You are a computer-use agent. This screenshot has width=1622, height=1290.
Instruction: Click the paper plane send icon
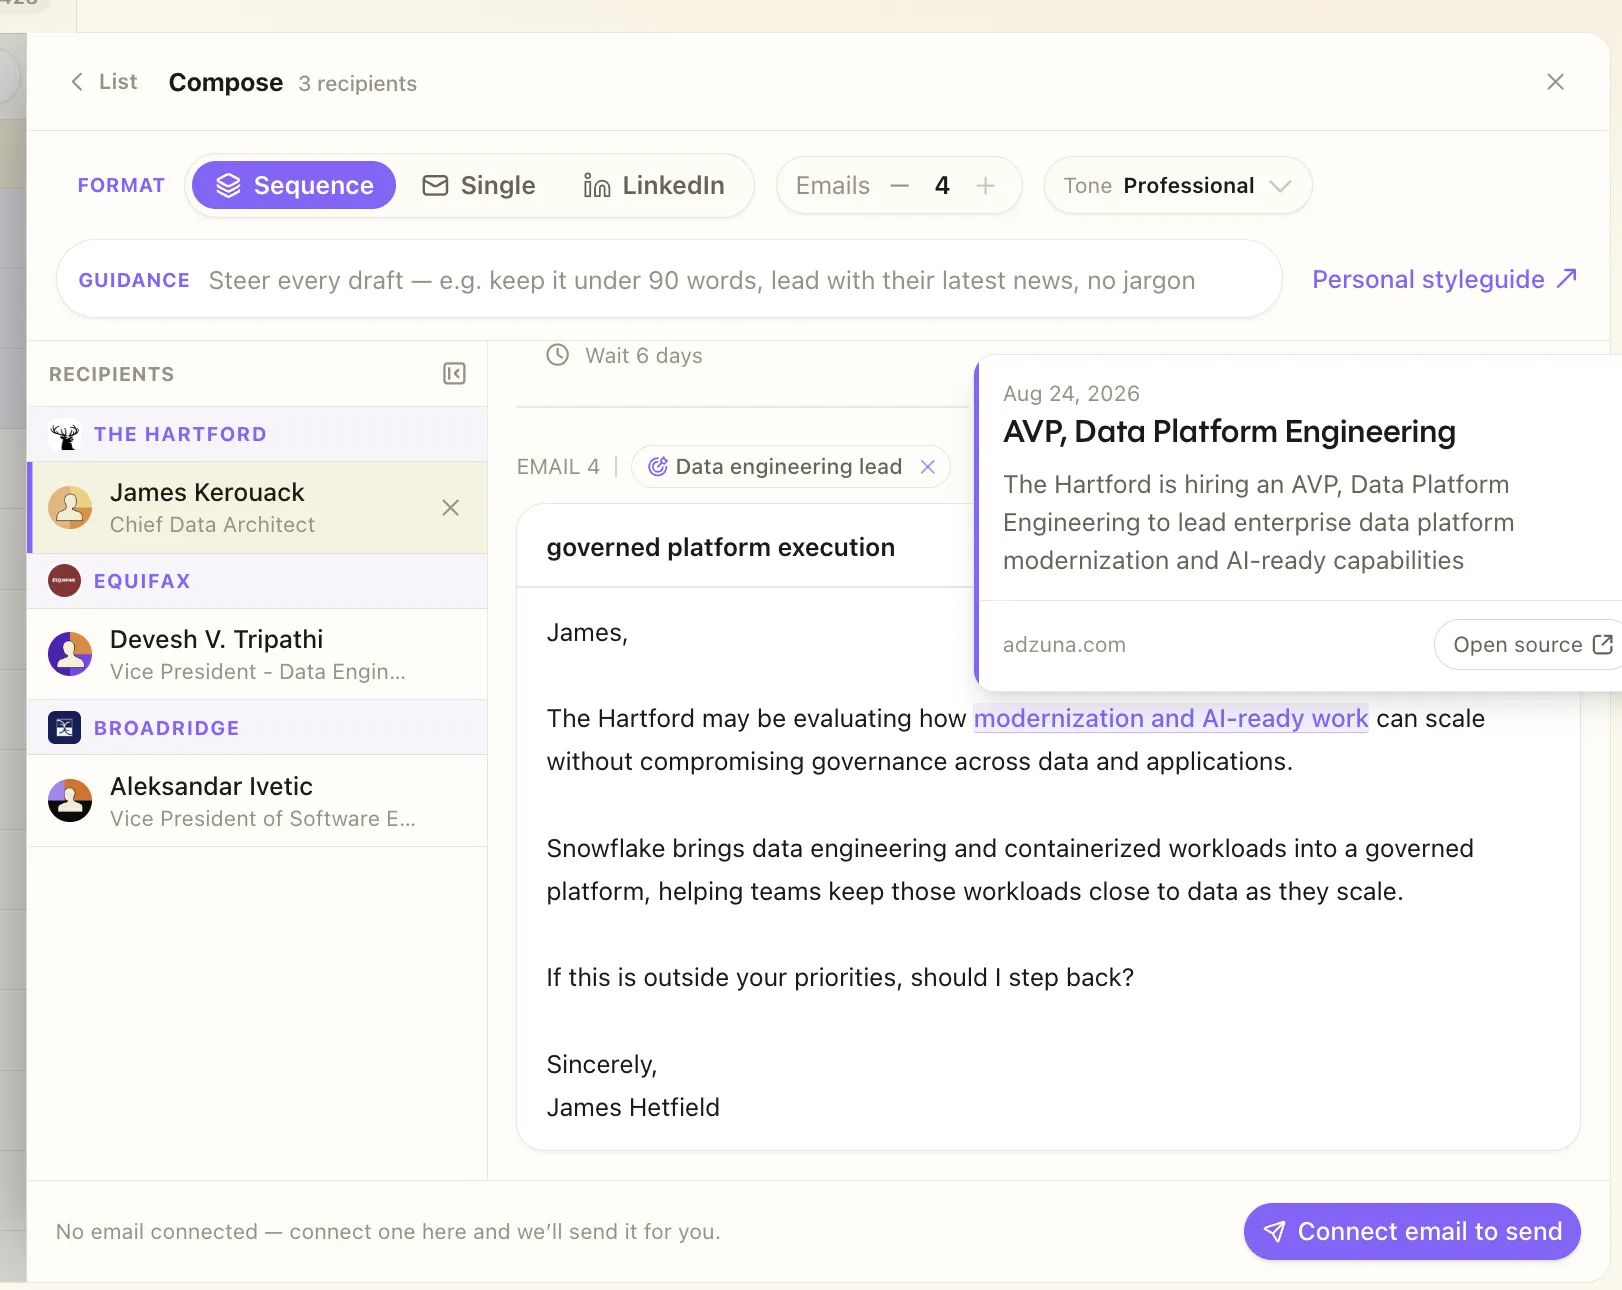coord(1274,1232)
